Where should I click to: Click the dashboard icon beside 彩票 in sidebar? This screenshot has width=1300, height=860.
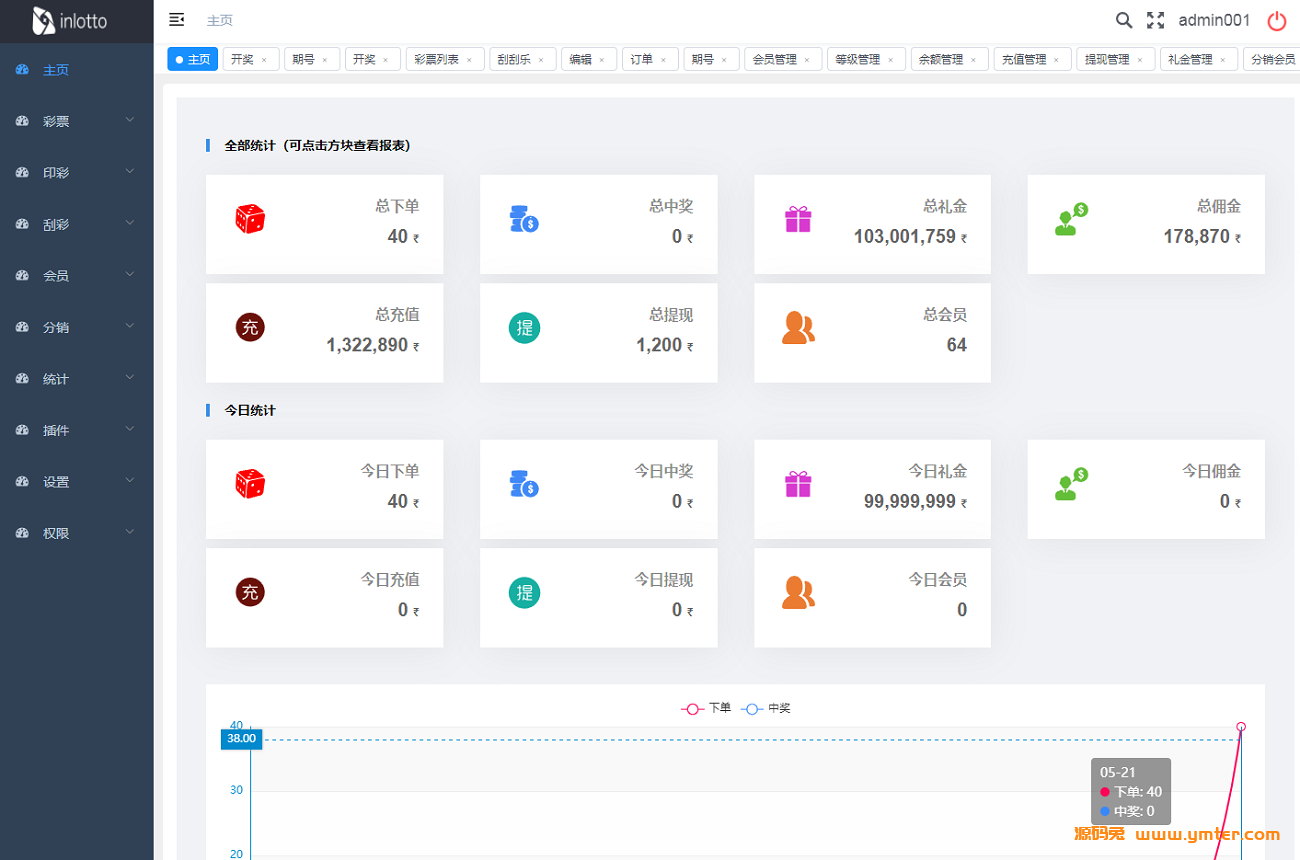[x=22, y=121]
